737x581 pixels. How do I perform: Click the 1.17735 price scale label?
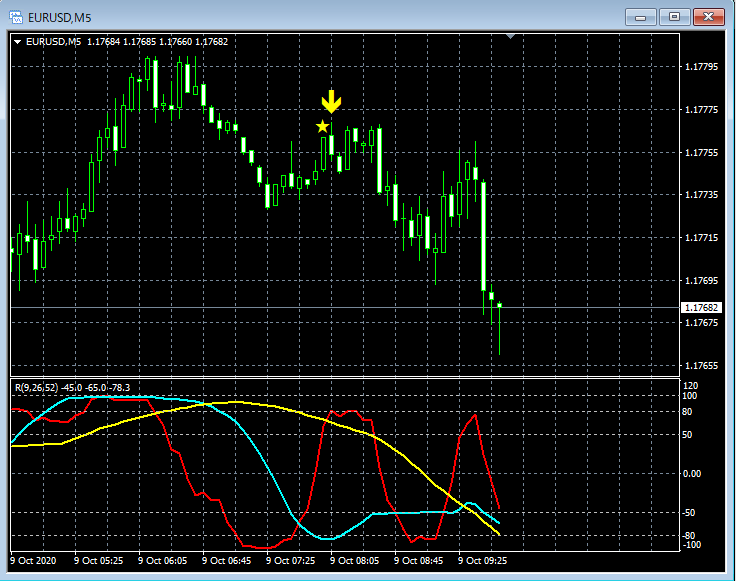coord(701,195)
